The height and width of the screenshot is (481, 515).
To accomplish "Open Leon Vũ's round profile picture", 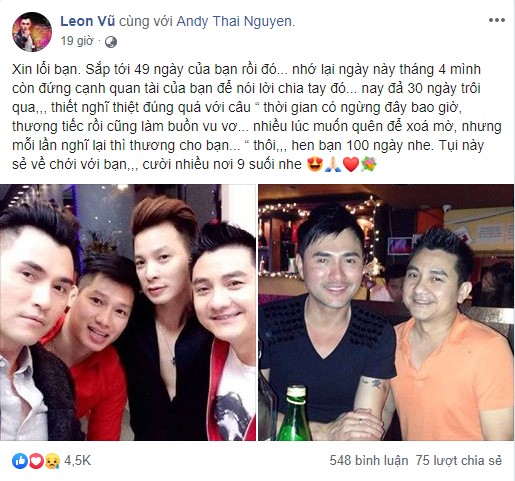I will [32, 32].
